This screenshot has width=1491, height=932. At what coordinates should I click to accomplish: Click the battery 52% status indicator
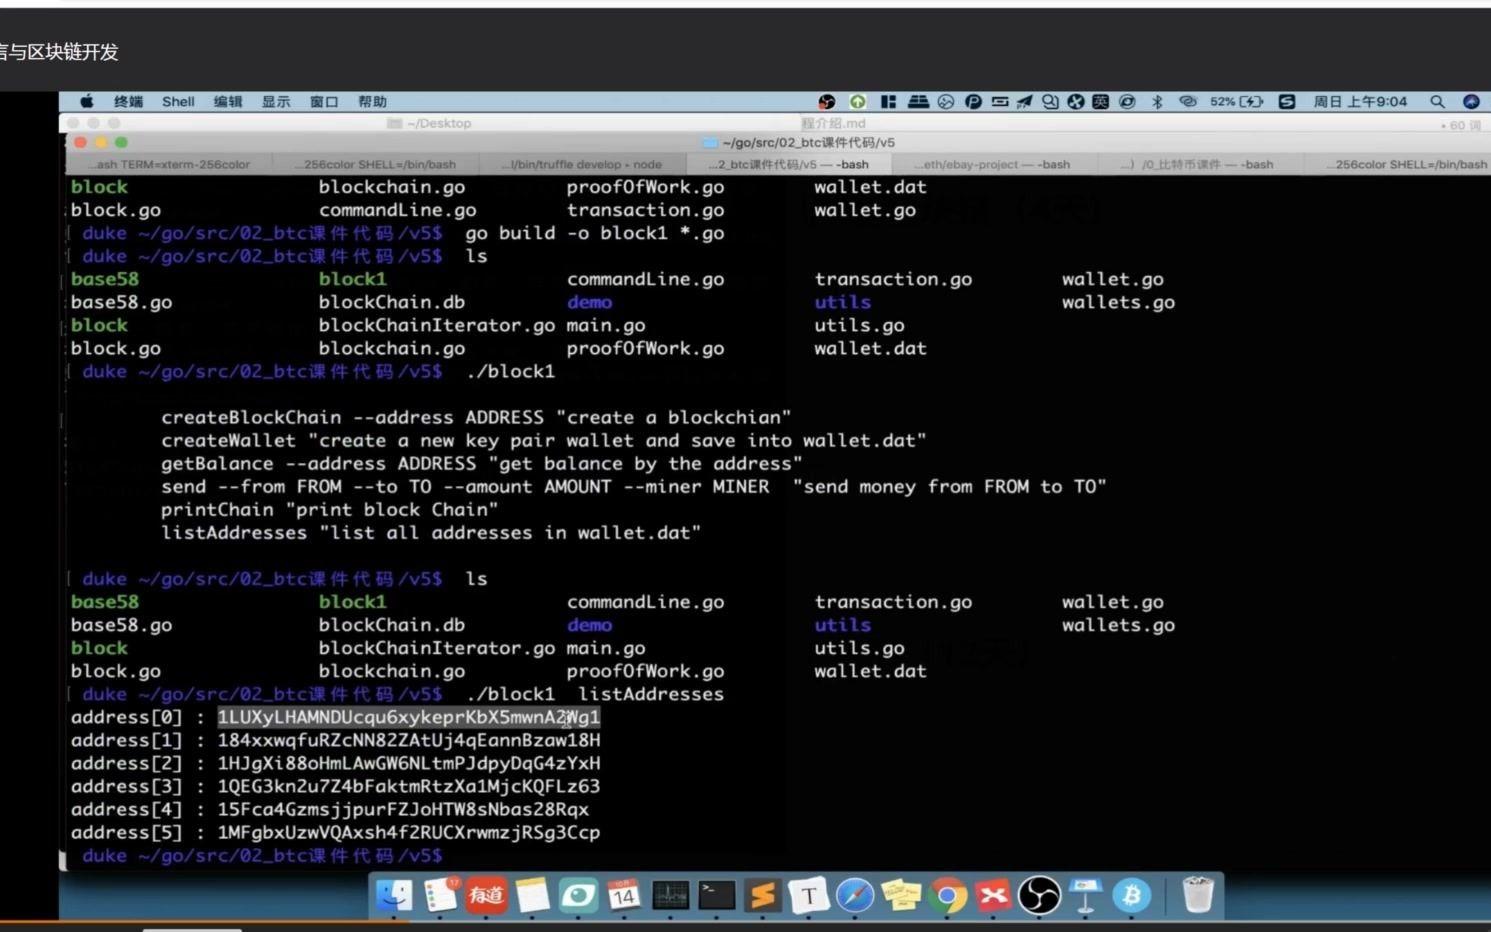point(1236,101)
